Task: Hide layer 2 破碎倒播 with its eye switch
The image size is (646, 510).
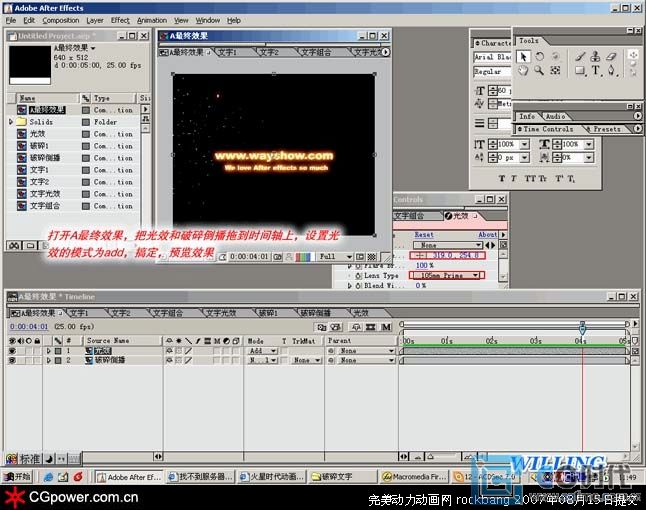Action: click(x=12, y=360)
